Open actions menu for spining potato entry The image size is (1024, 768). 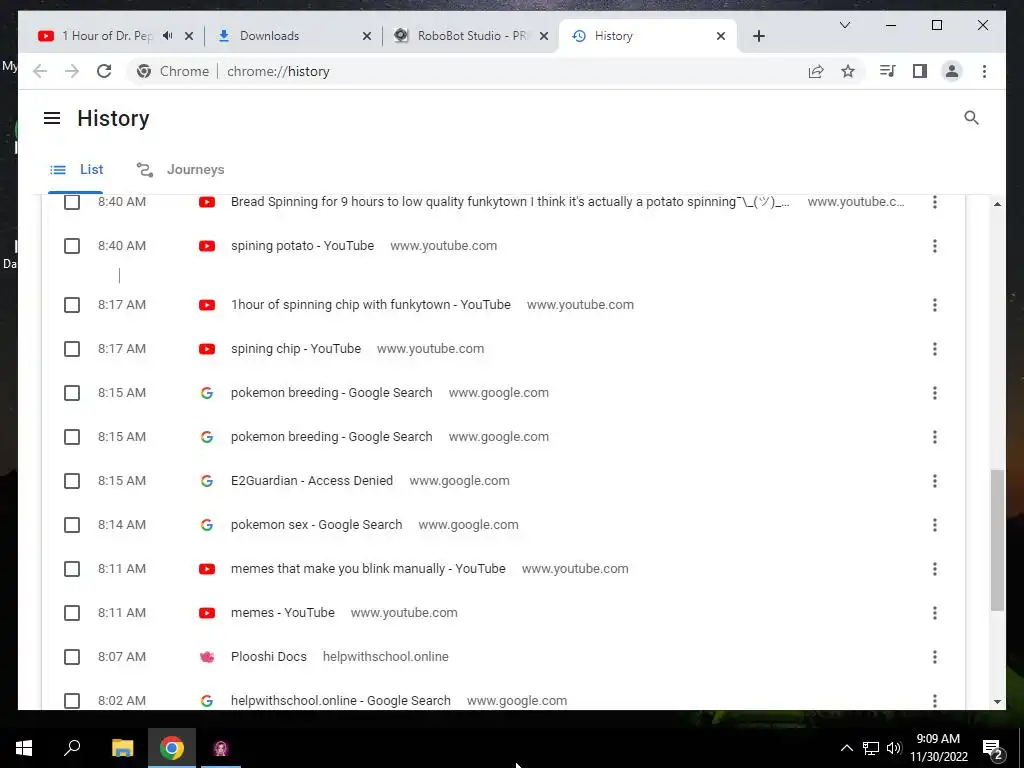coord(935,246)
